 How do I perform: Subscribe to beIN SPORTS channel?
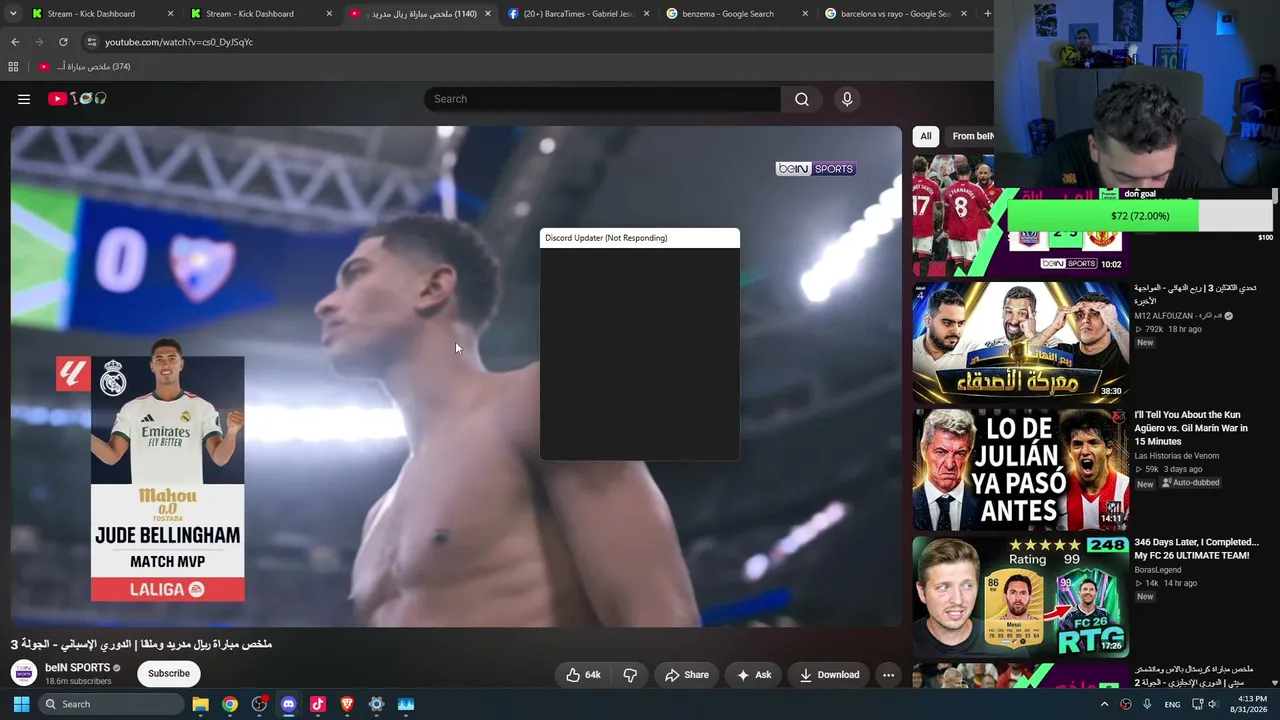coord(169,674)
